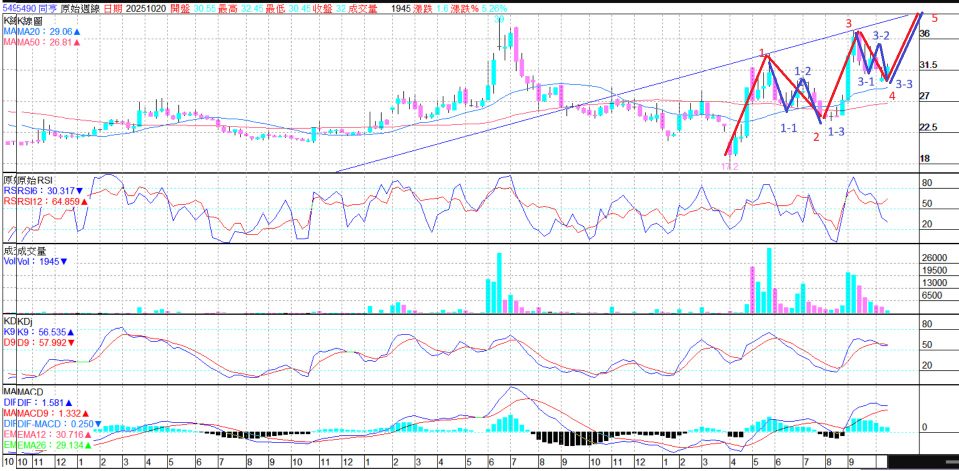Image resolution: width=959 pixels, height=471 pixels.
Task: Click the date value 20251020
Action: click(x=145, y=7)
